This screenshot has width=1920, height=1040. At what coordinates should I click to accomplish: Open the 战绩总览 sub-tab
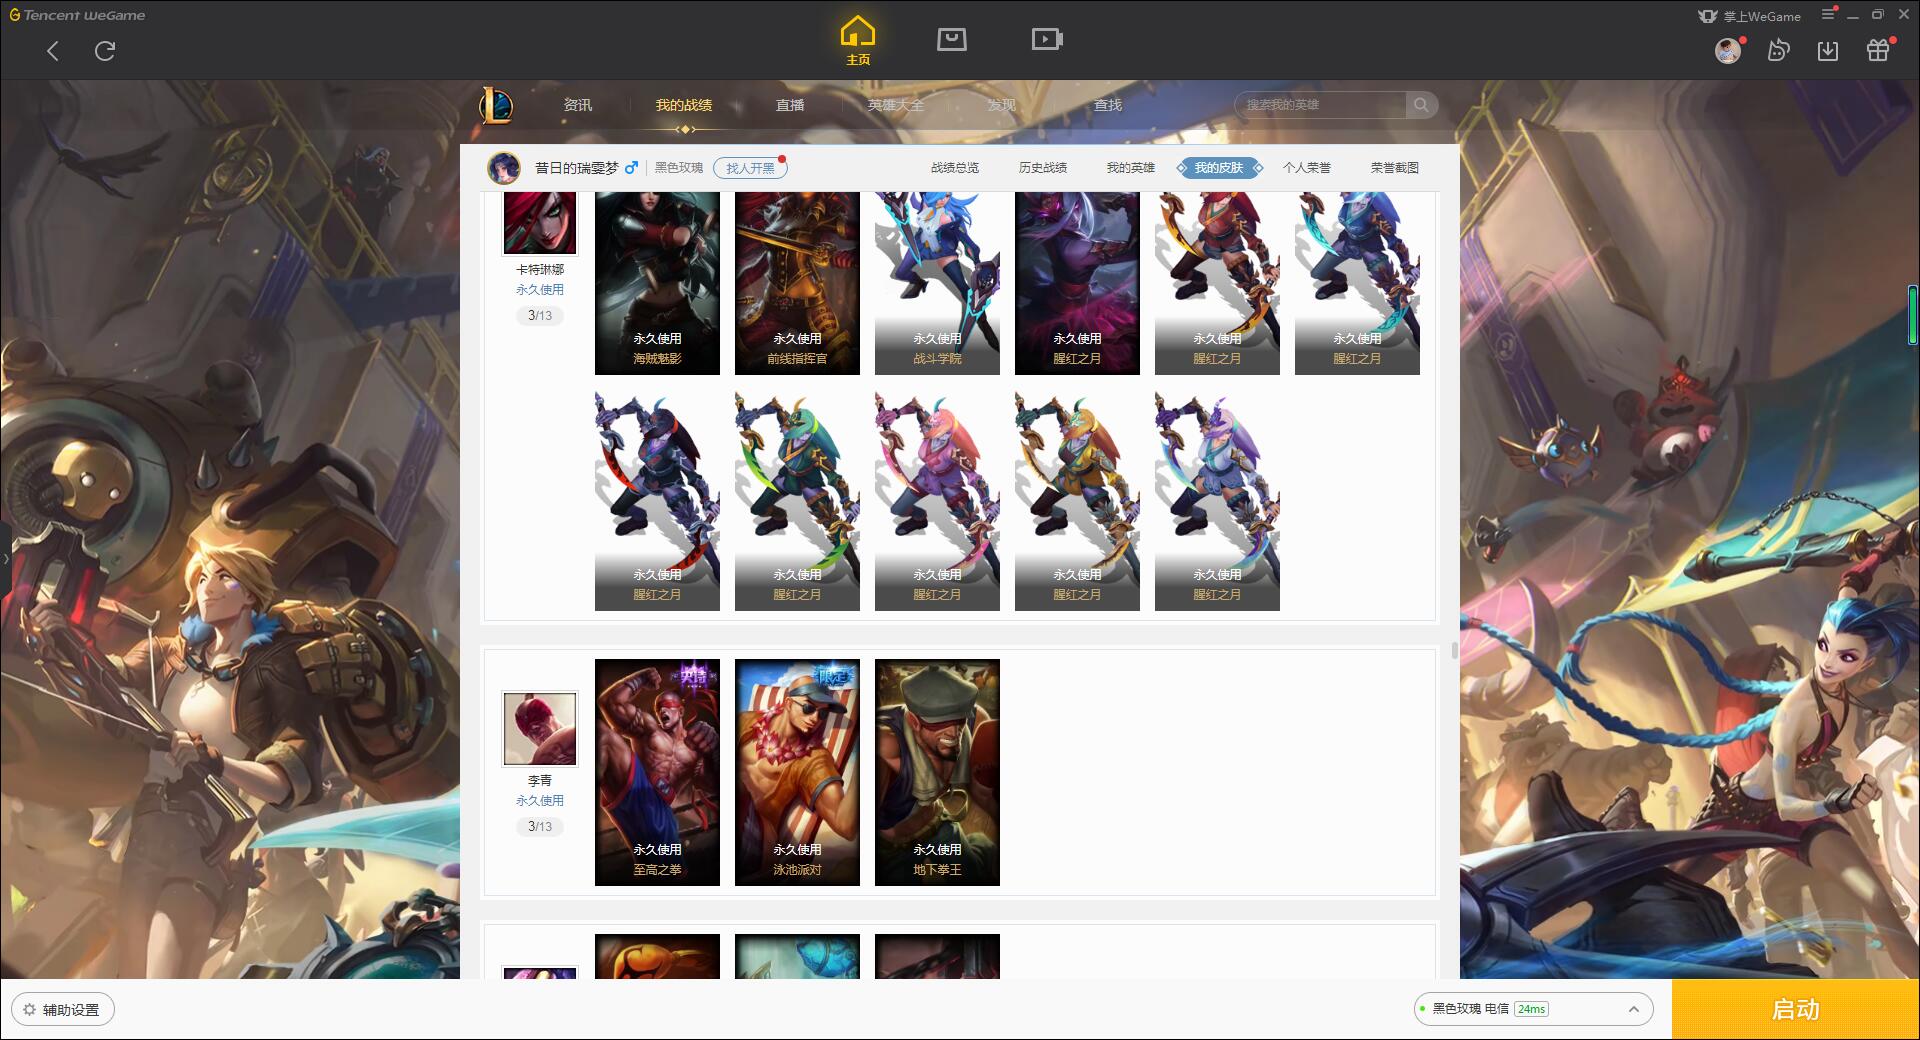coord(955,168)
